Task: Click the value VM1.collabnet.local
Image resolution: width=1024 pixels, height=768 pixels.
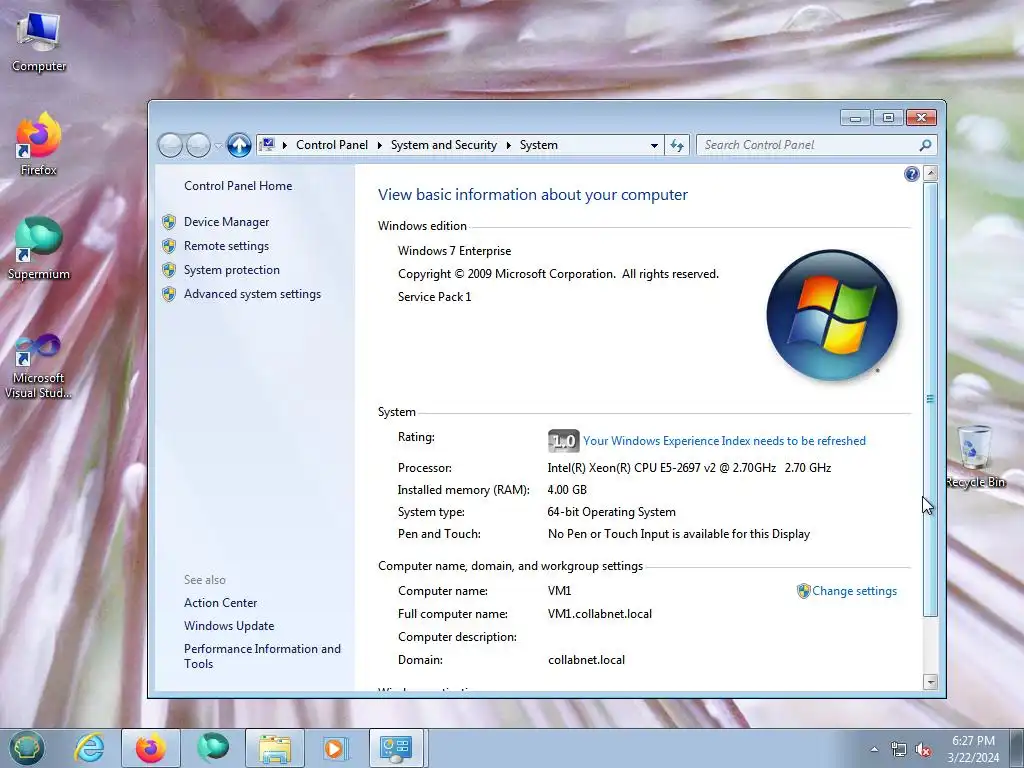Action: click(x=600, y=614)
